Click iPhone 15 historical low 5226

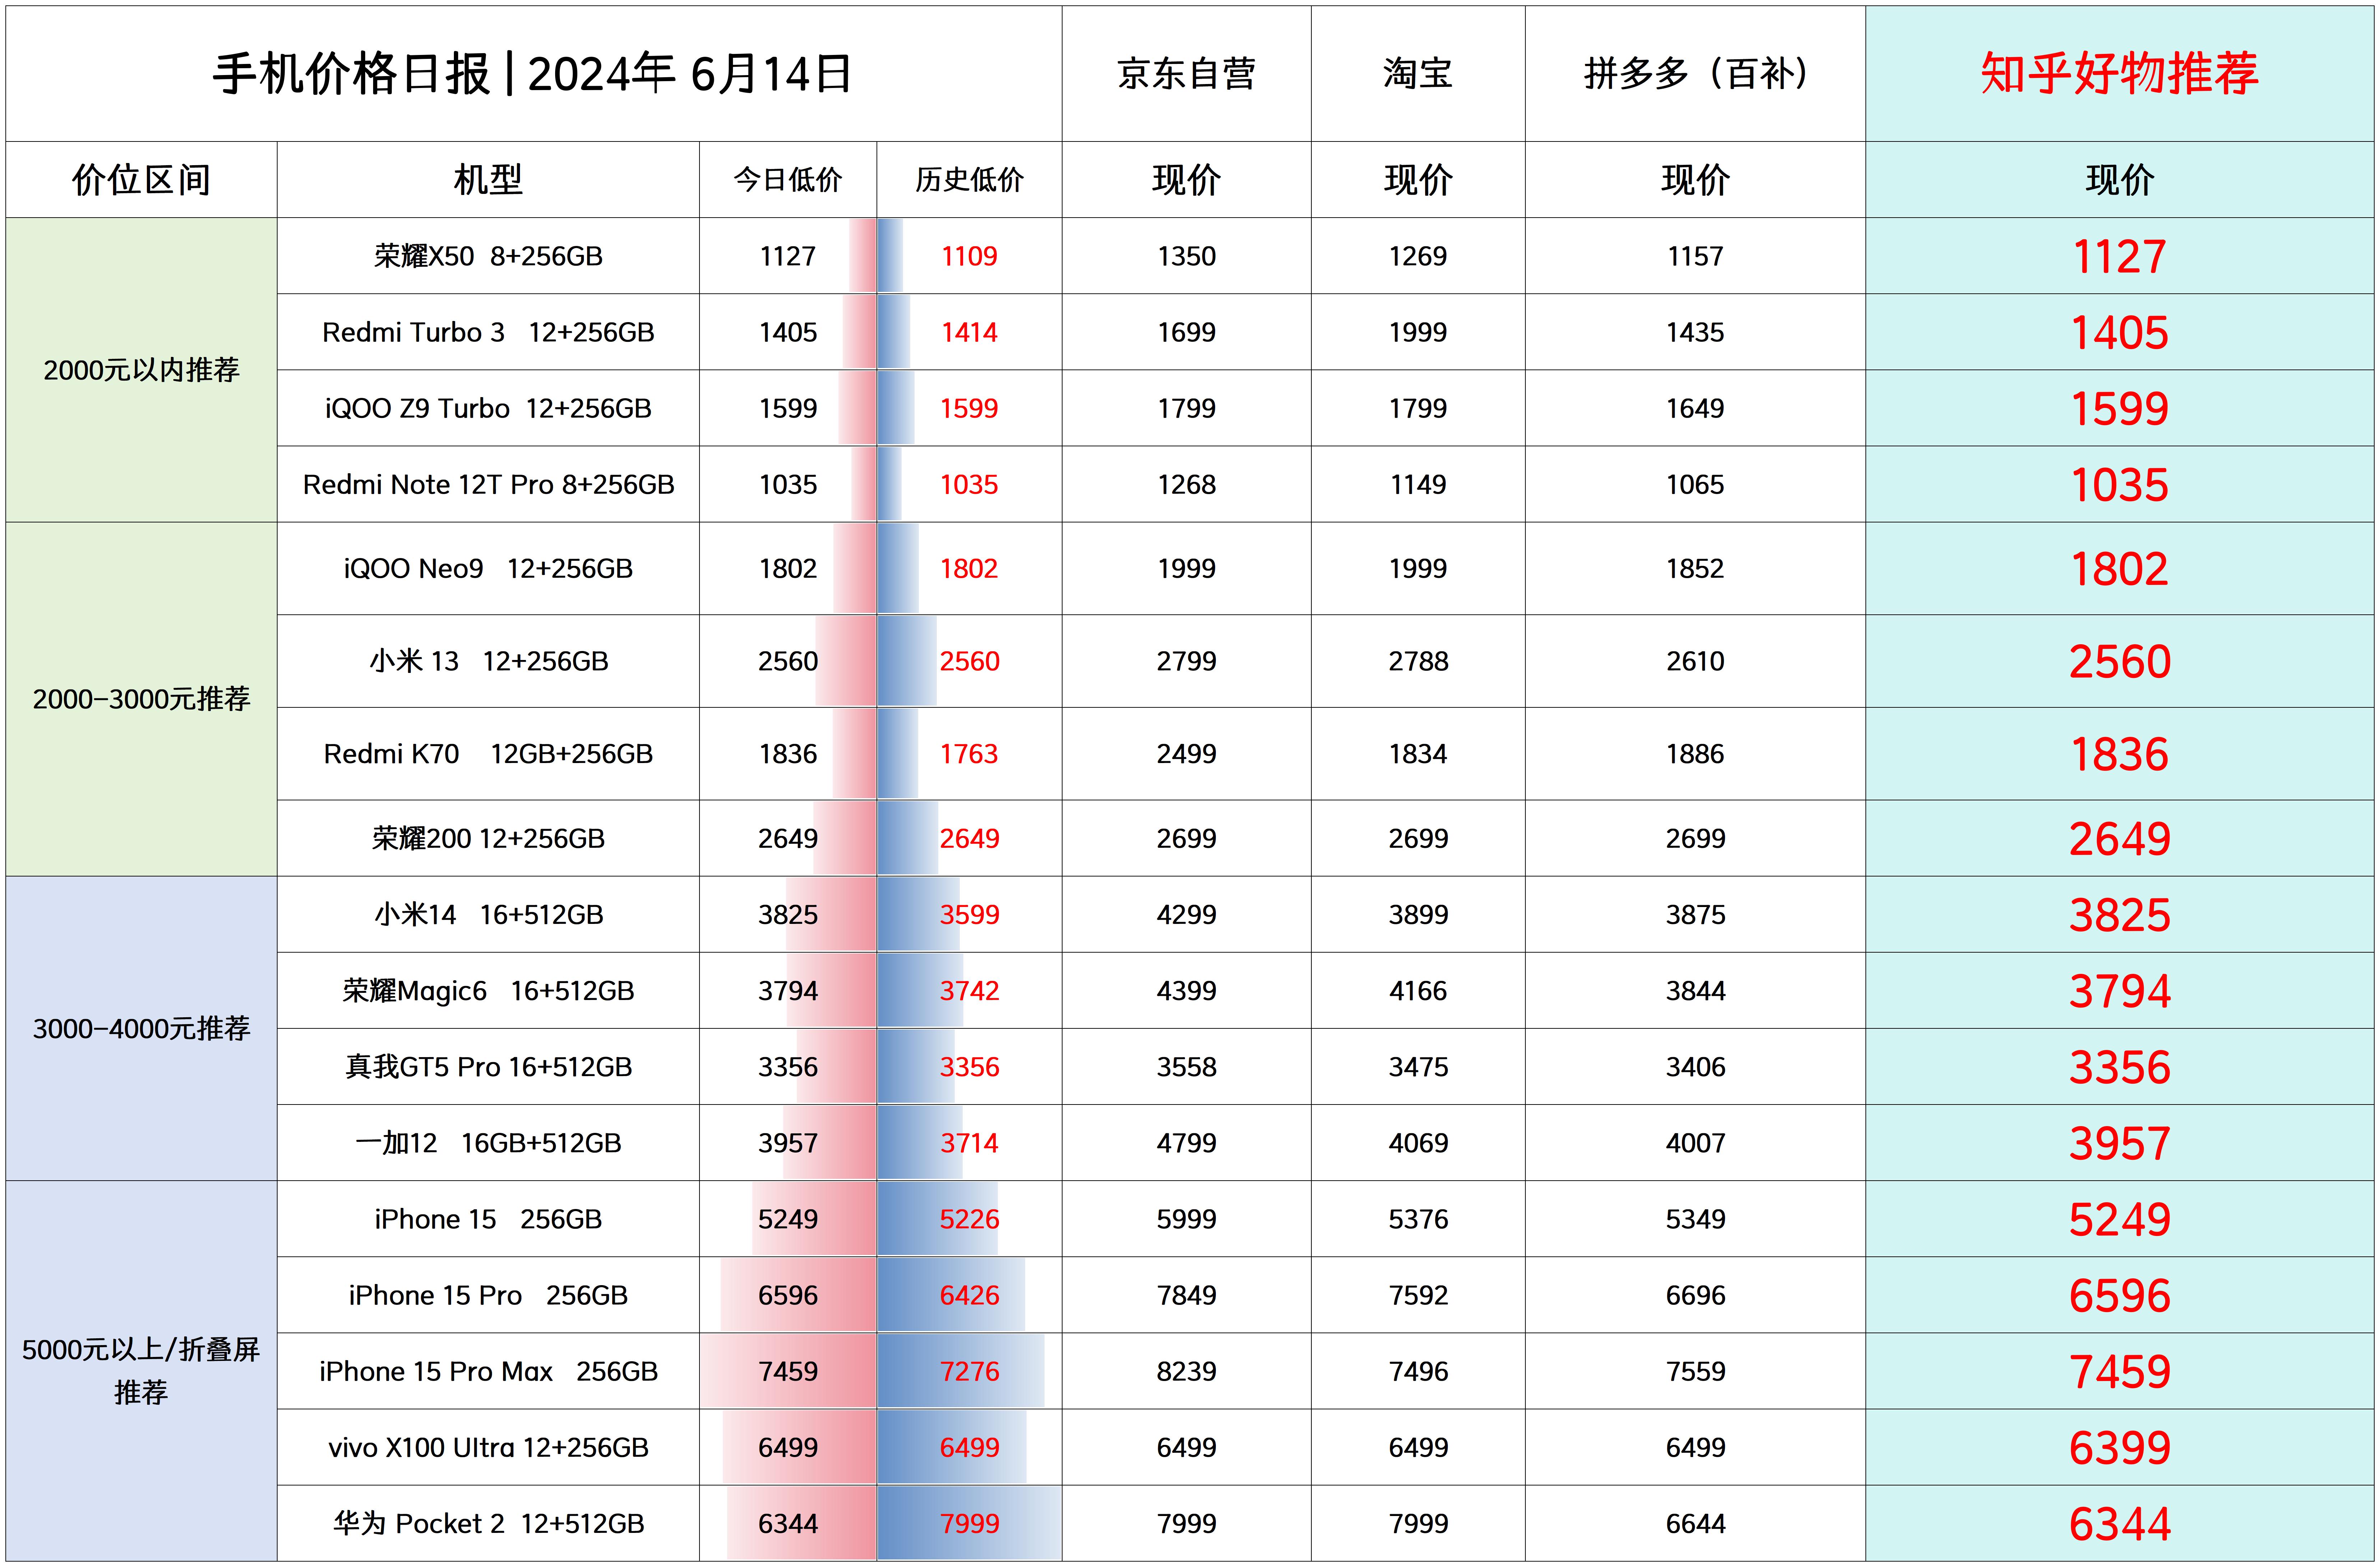[969, 1219]
